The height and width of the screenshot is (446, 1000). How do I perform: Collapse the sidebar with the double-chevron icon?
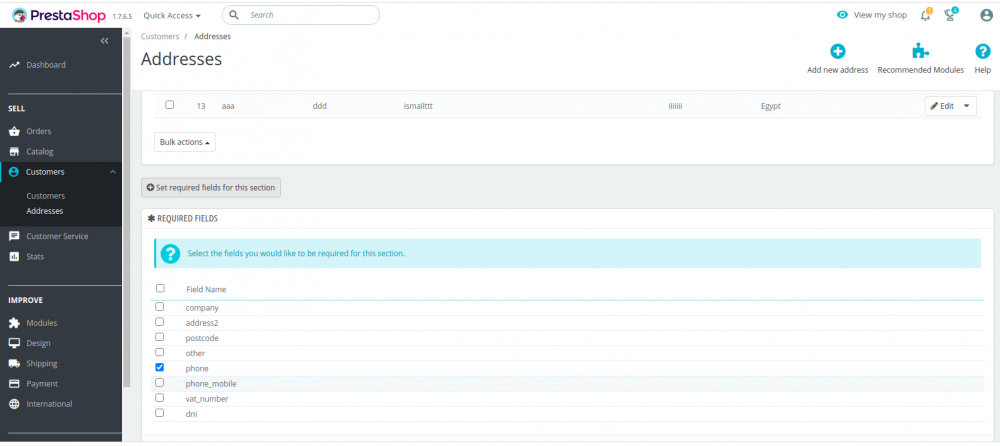tap(105, 41)
